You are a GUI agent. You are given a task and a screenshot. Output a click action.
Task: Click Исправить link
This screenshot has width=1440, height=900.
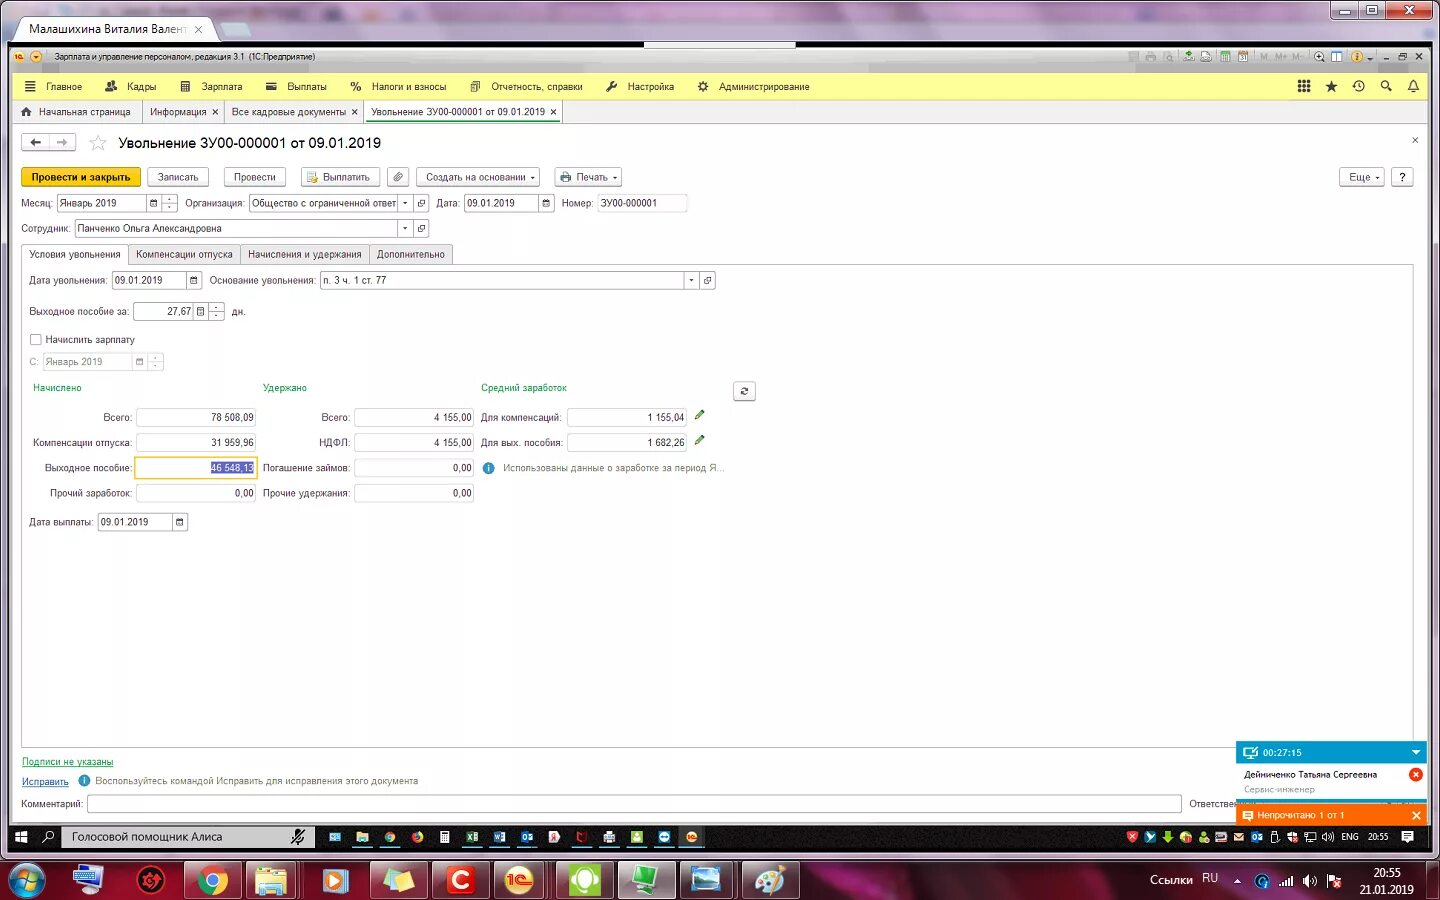tap(45, 782)
